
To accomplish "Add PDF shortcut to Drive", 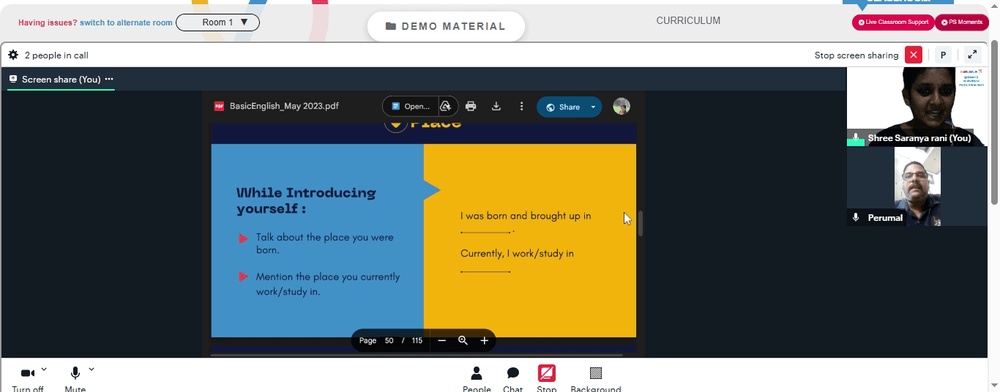I will pyautogui.click(x=446, y=106).
